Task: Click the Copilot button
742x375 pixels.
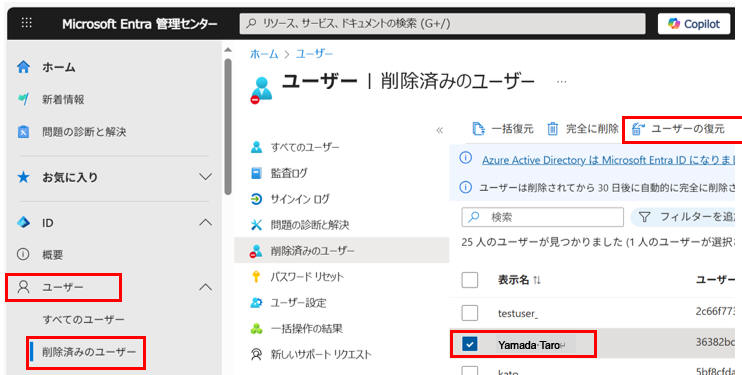Action: coord(694,24)
